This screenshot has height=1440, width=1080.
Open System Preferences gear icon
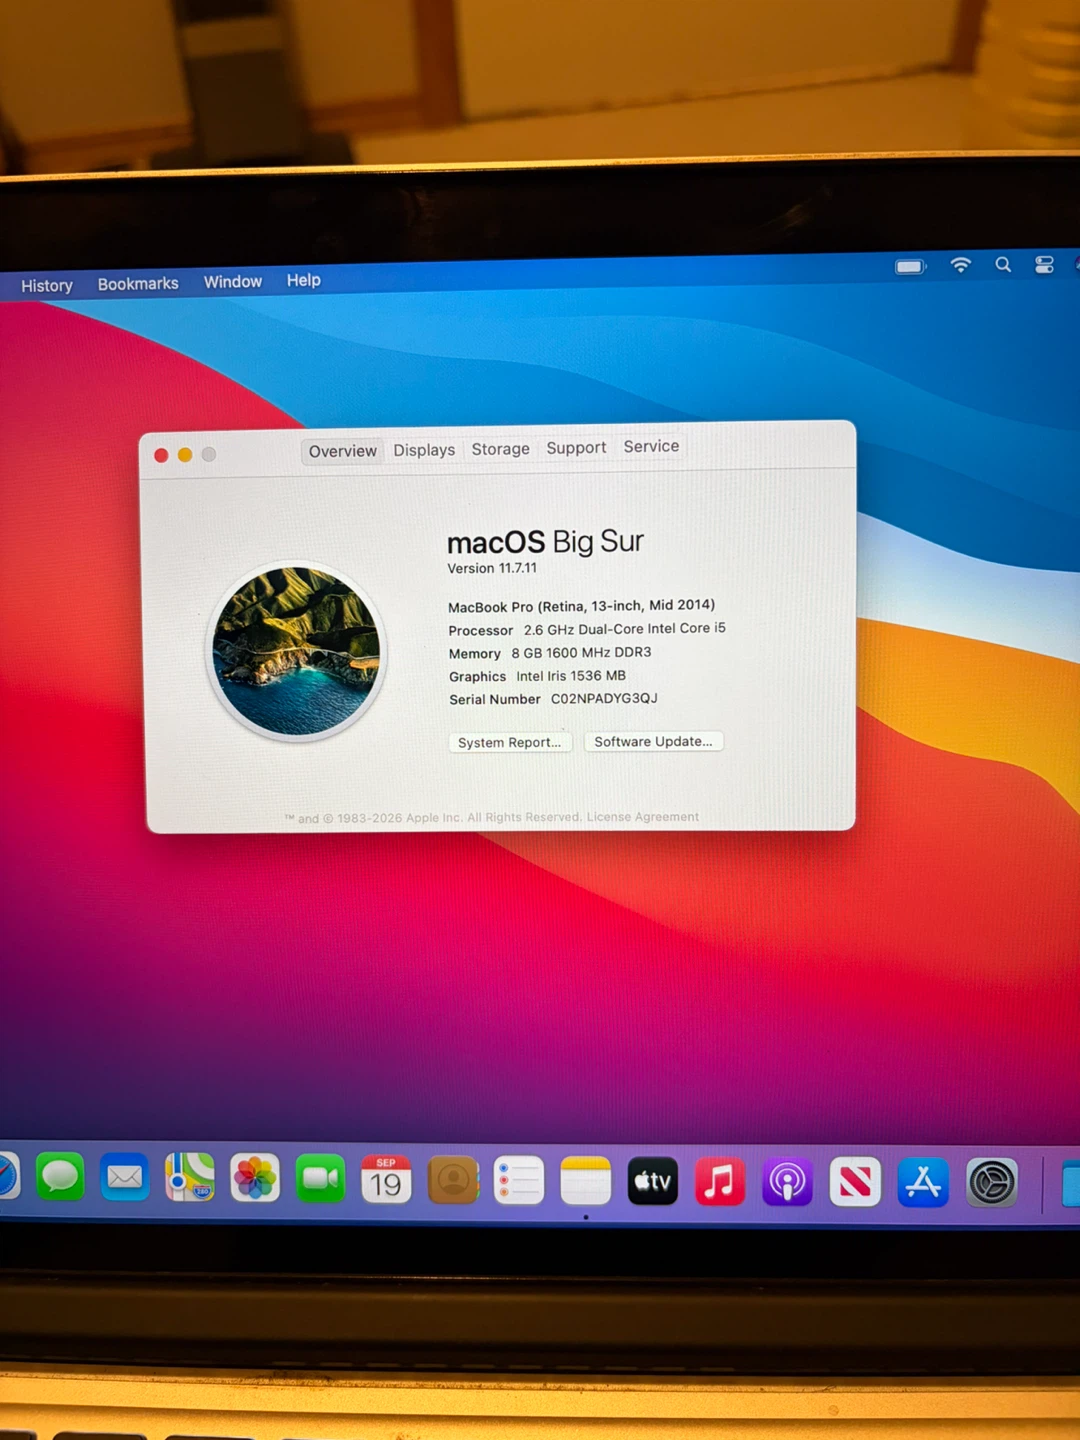992,1183
